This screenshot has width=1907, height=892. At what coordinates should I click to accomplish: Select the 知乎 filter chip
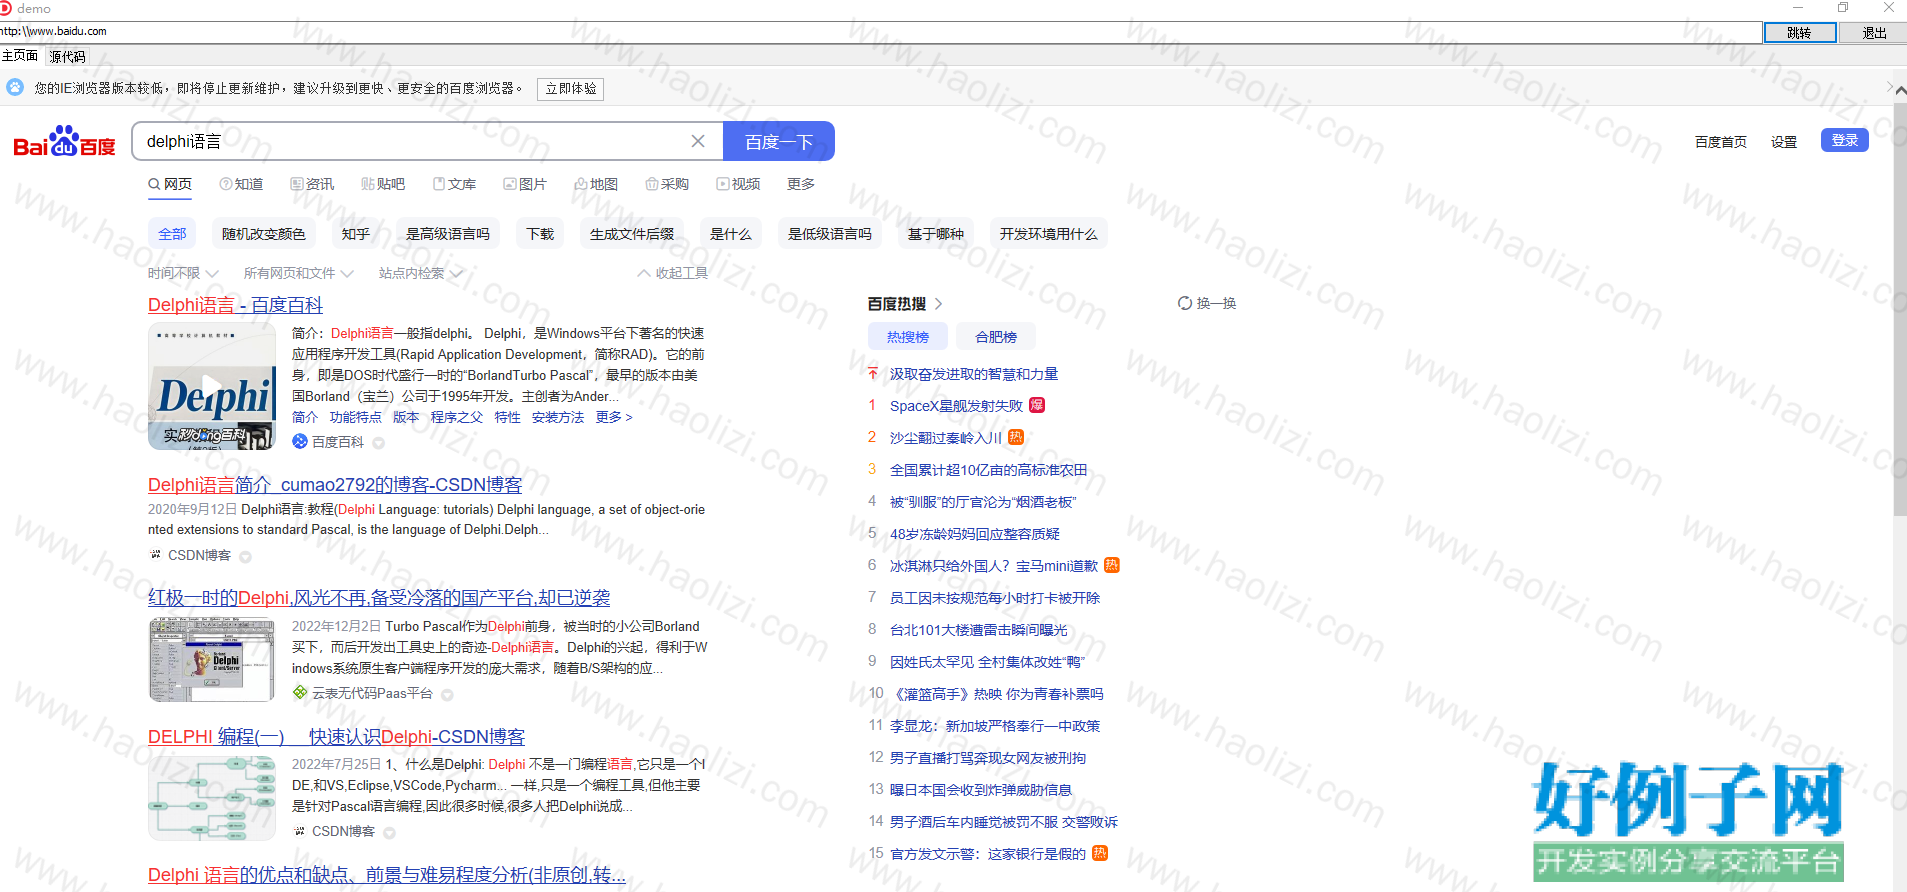point(356,234)
